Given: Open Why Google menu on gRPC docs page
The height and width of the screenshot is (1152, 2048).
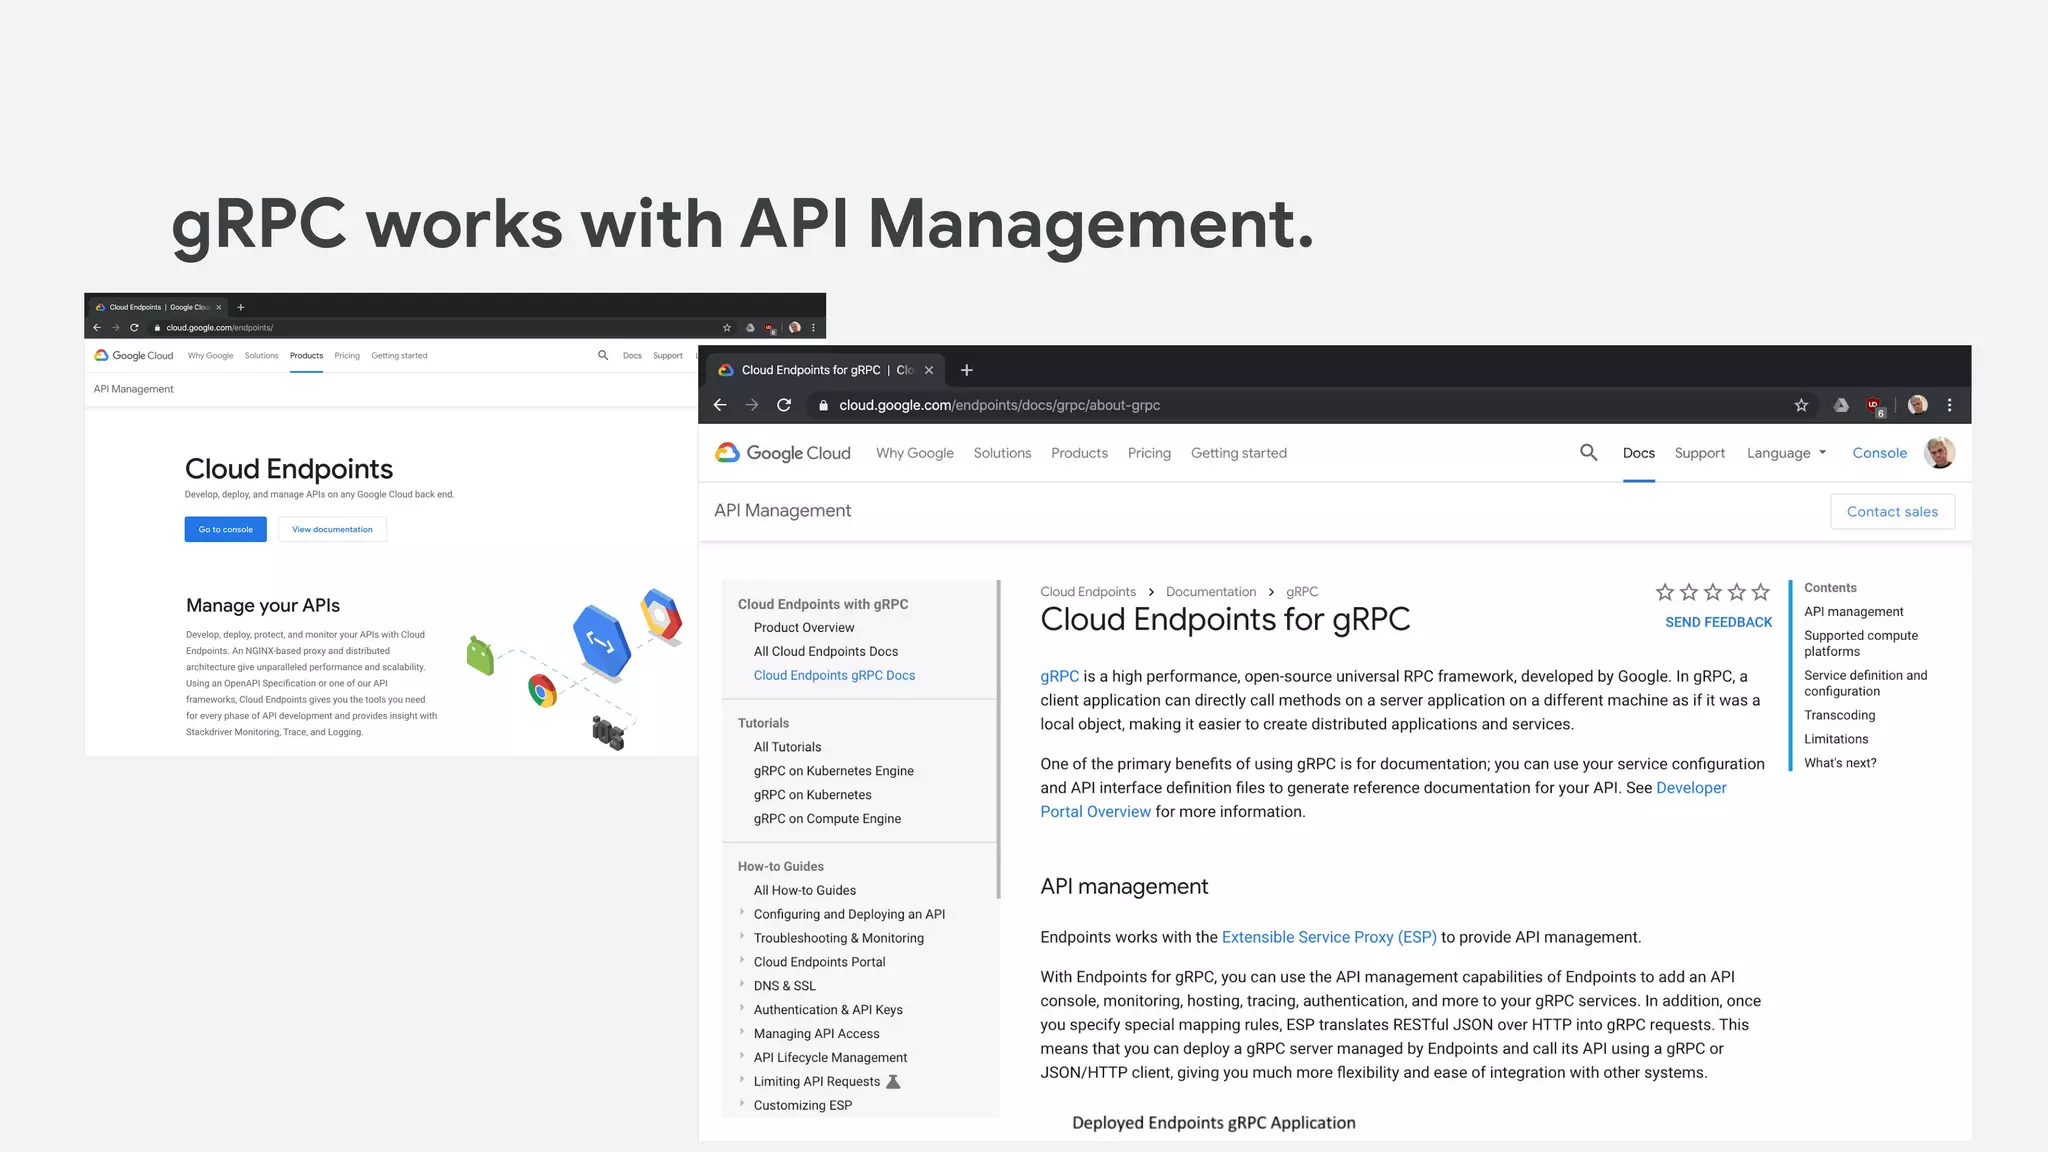Looking at the screenshot, I should 915,453.
